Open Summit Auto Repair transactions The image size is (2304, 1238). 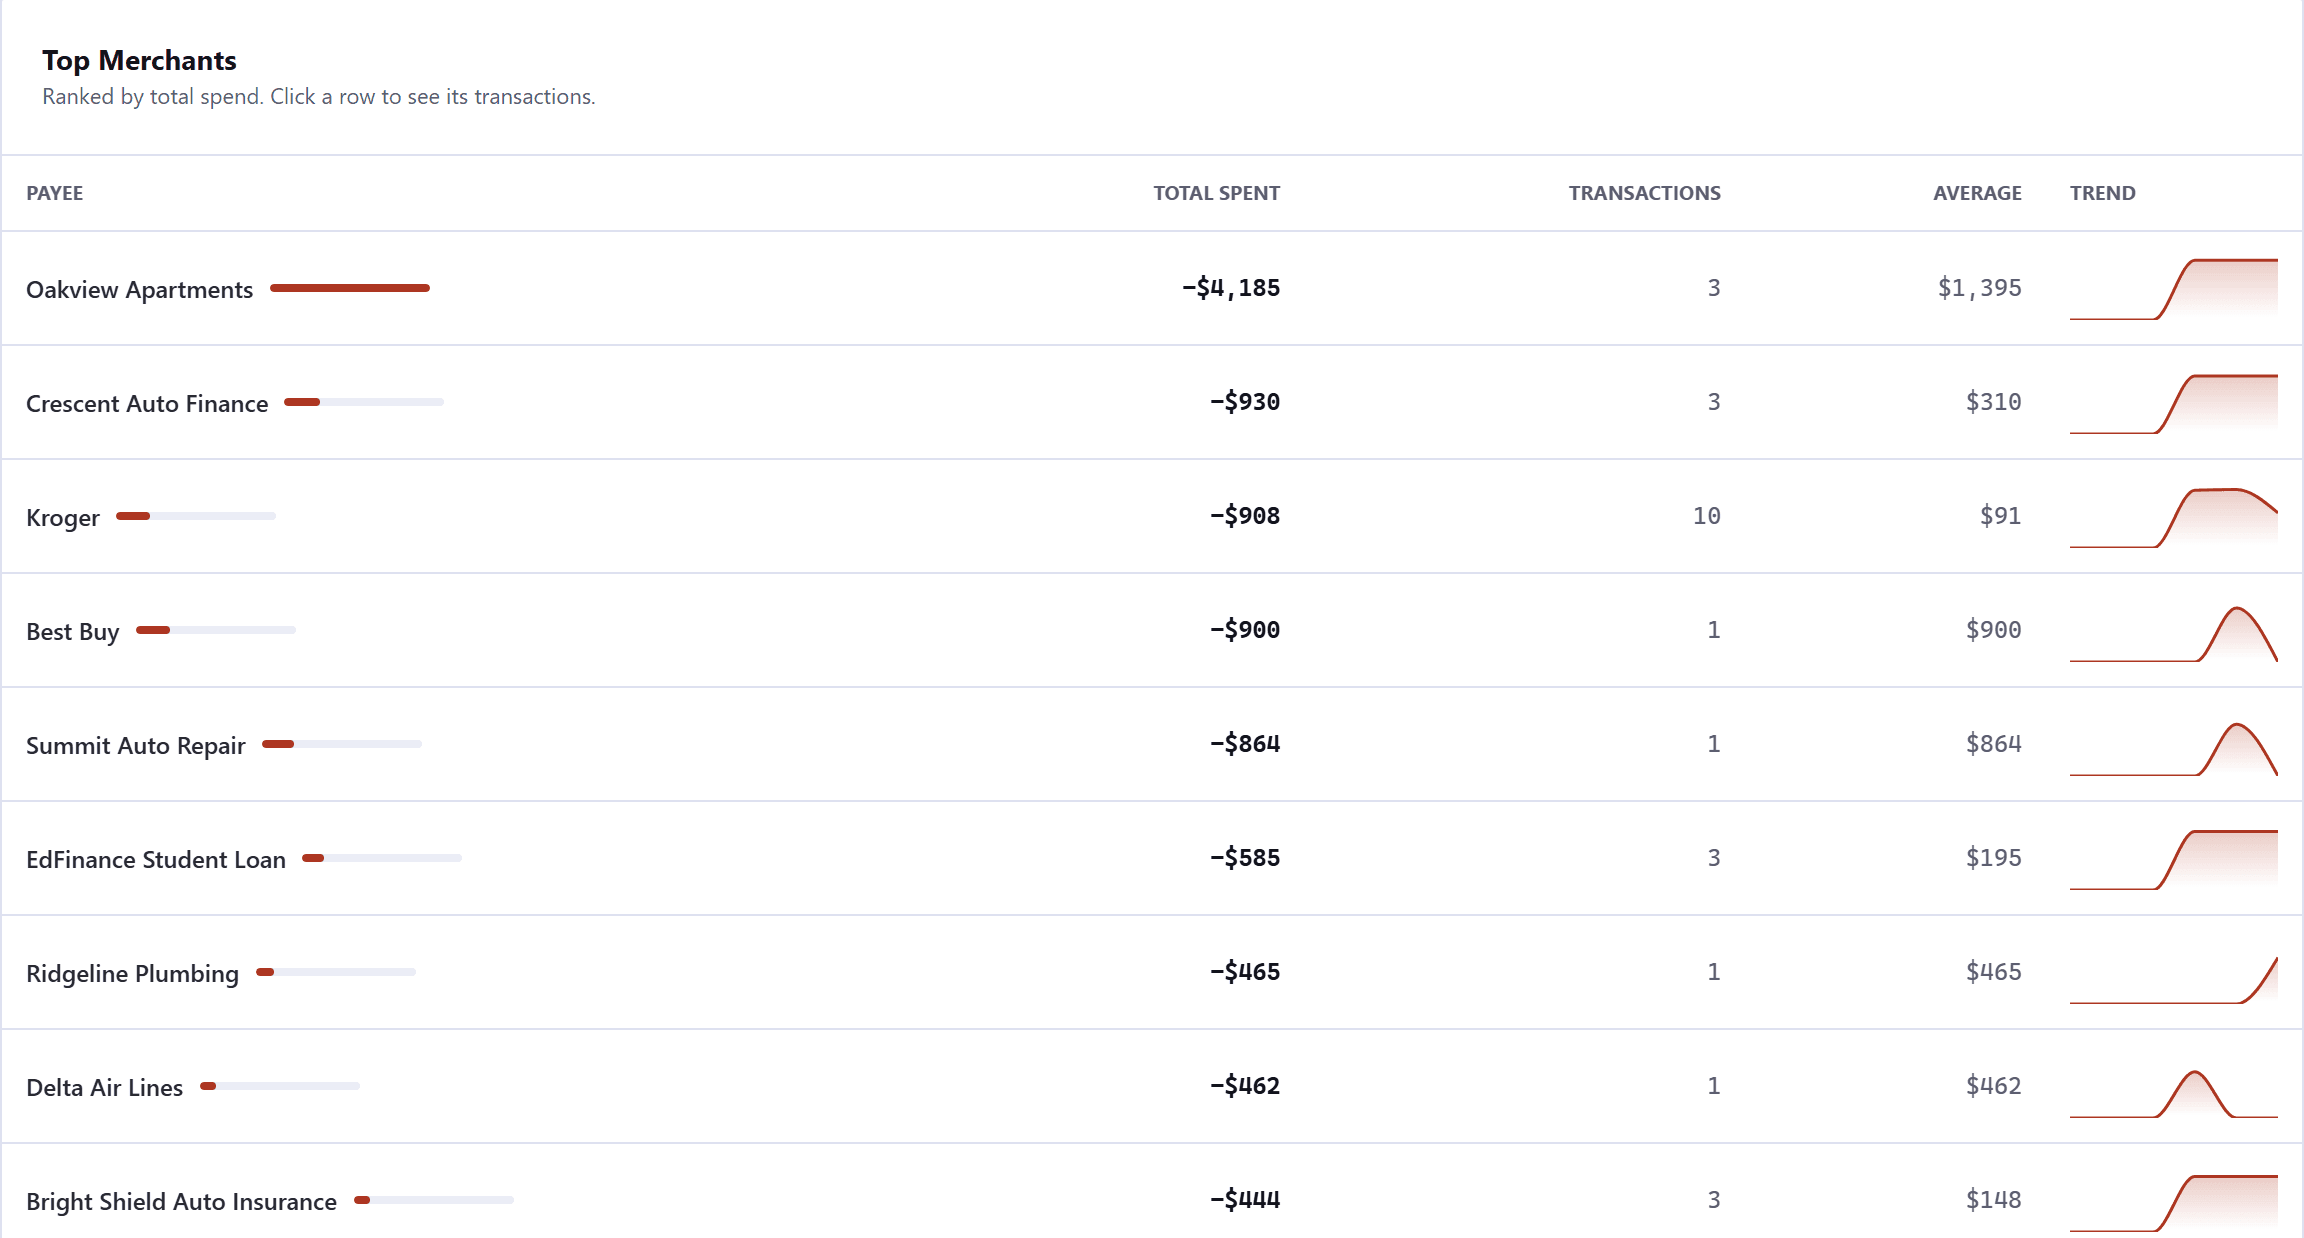1152,744
